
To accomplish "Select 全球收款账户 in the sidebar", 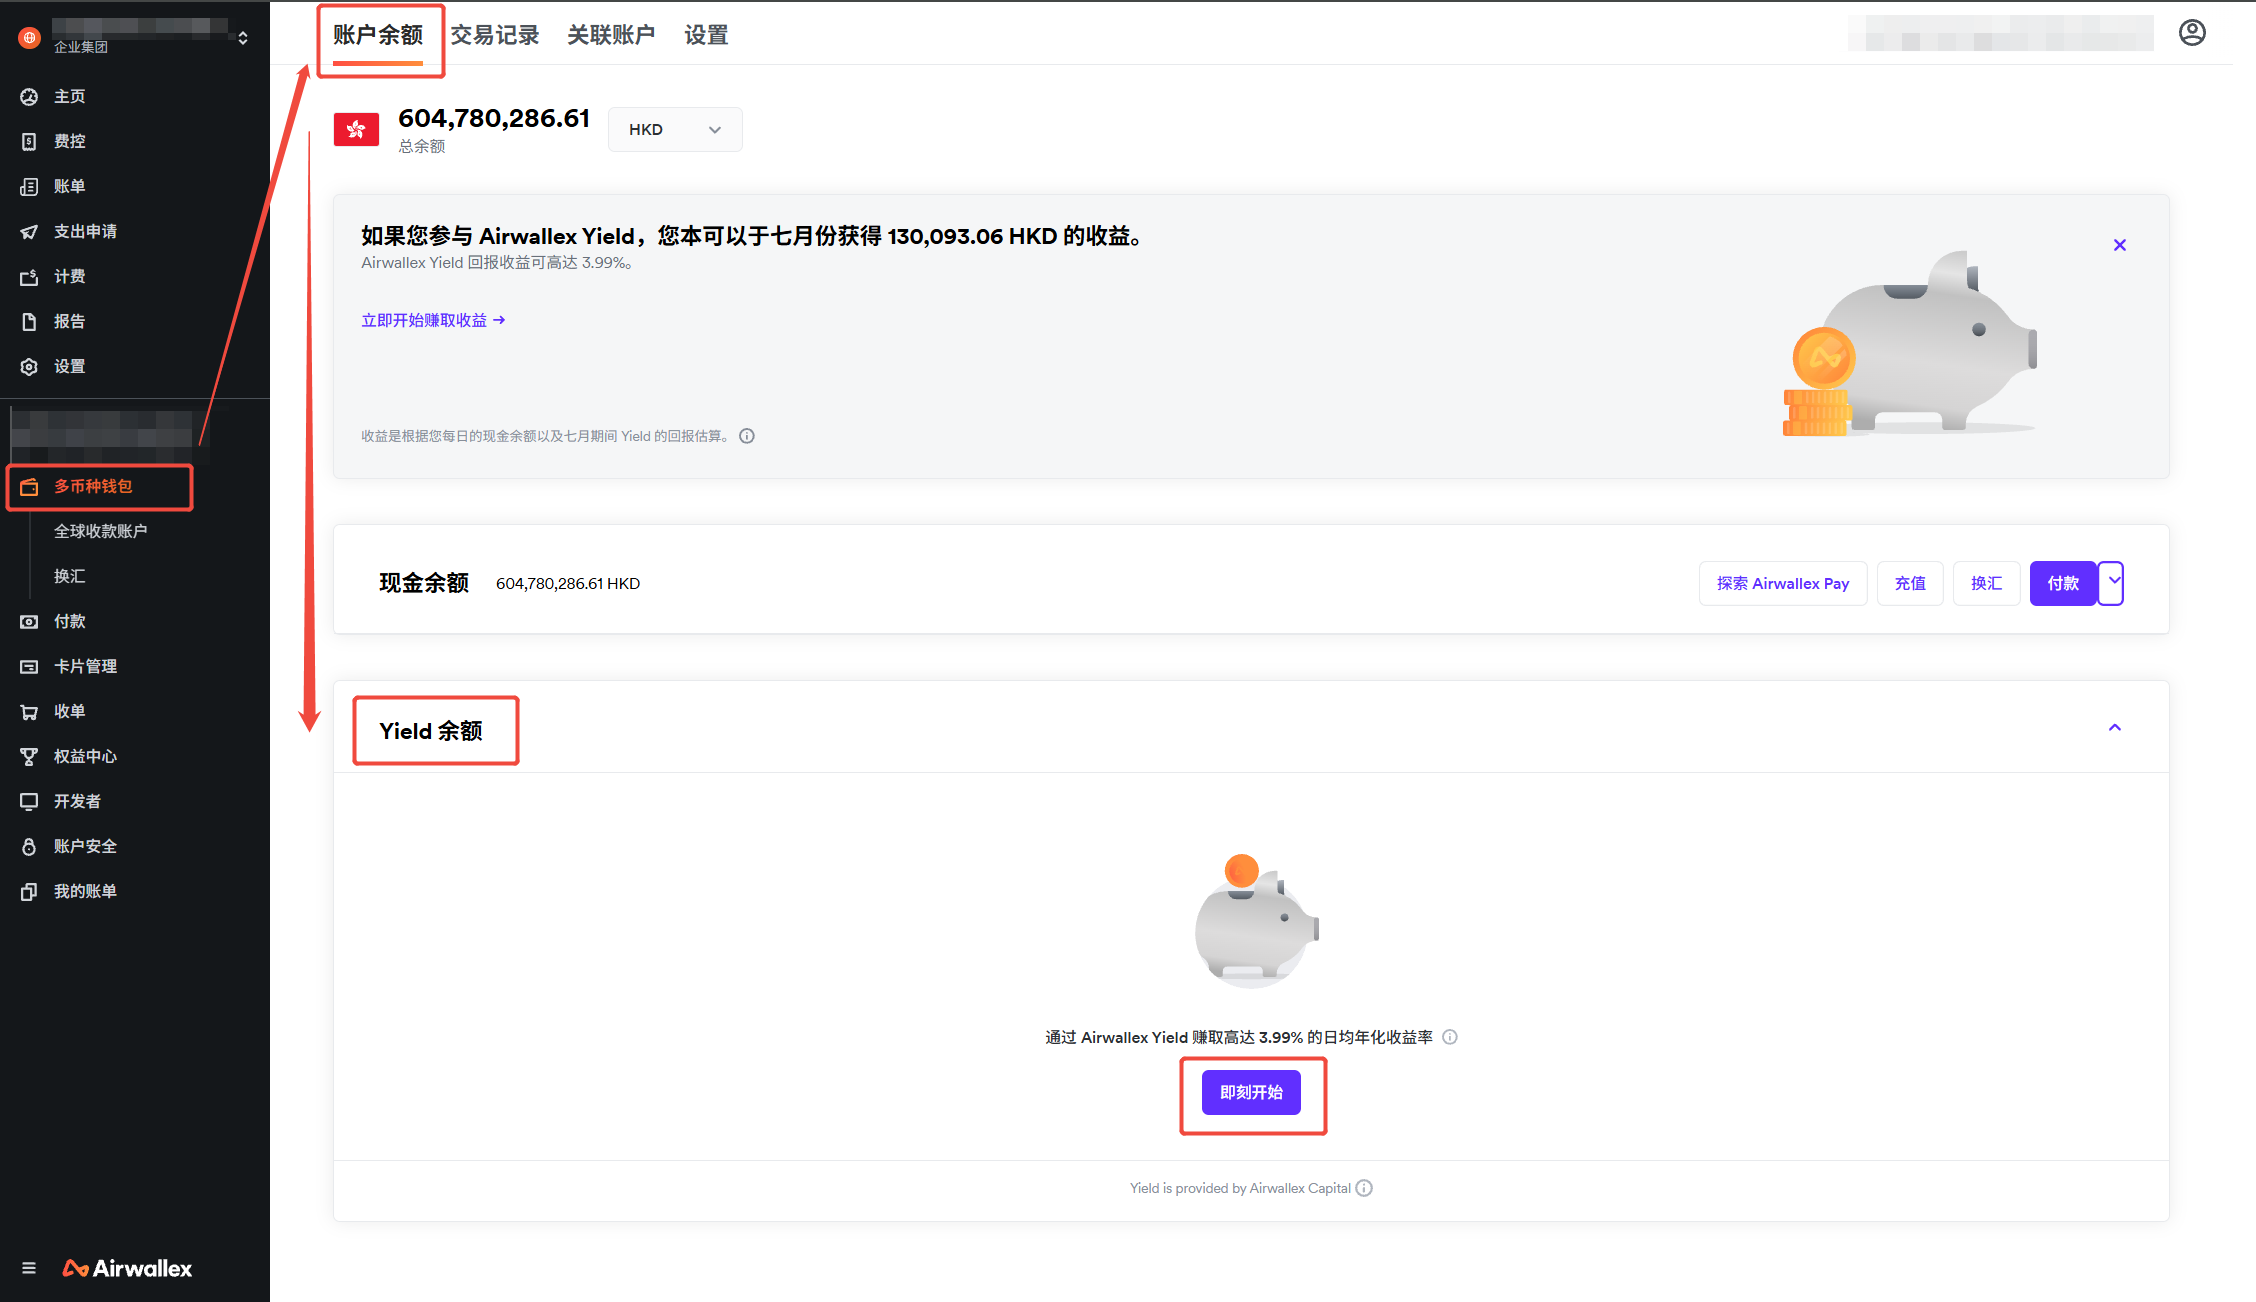I will [x=100, y=531].
